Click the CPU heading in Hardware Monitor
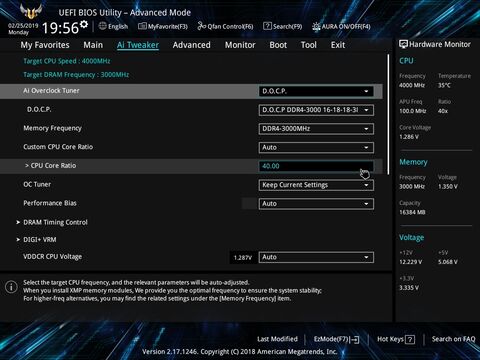The width and height of the screenshot is (480, 360). [406, 61]
